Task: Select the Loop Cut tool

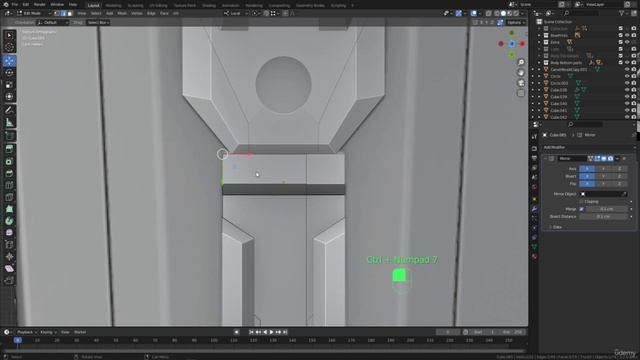Action: (9, 185)
